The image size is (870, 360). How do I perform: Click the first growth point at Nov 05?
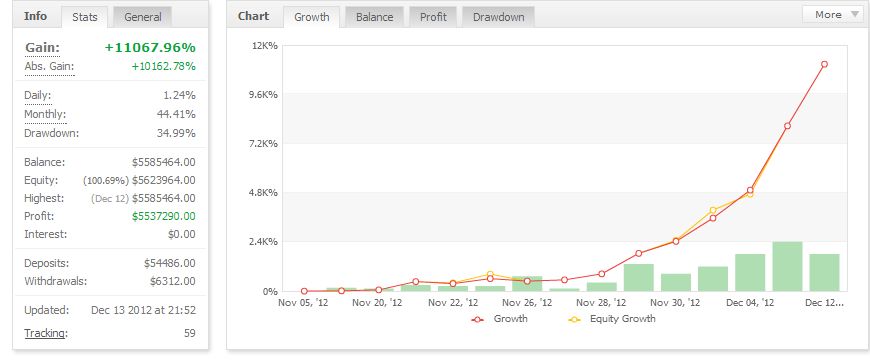pos(304,291)
